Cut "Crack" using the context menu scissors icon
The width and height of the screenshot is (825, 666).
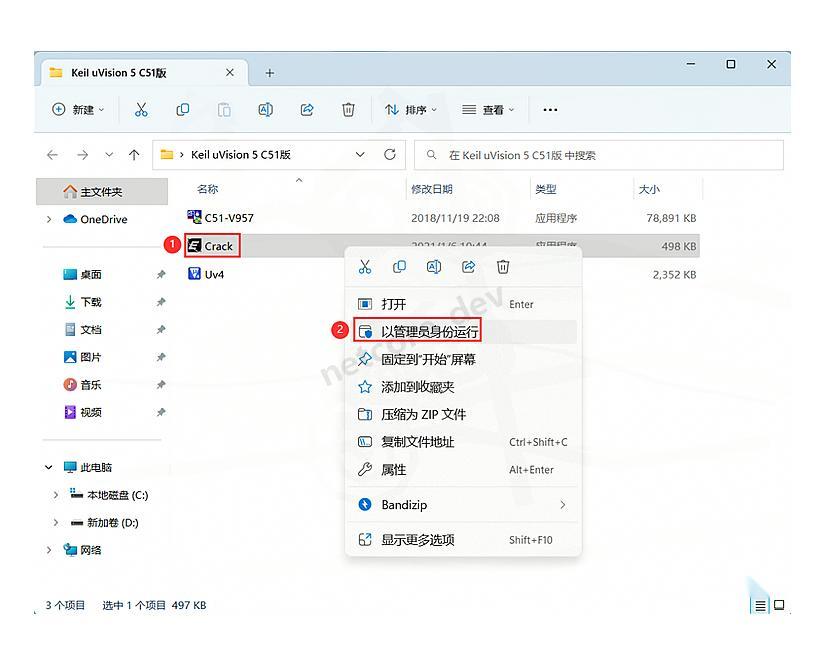(x=366, y=267)
